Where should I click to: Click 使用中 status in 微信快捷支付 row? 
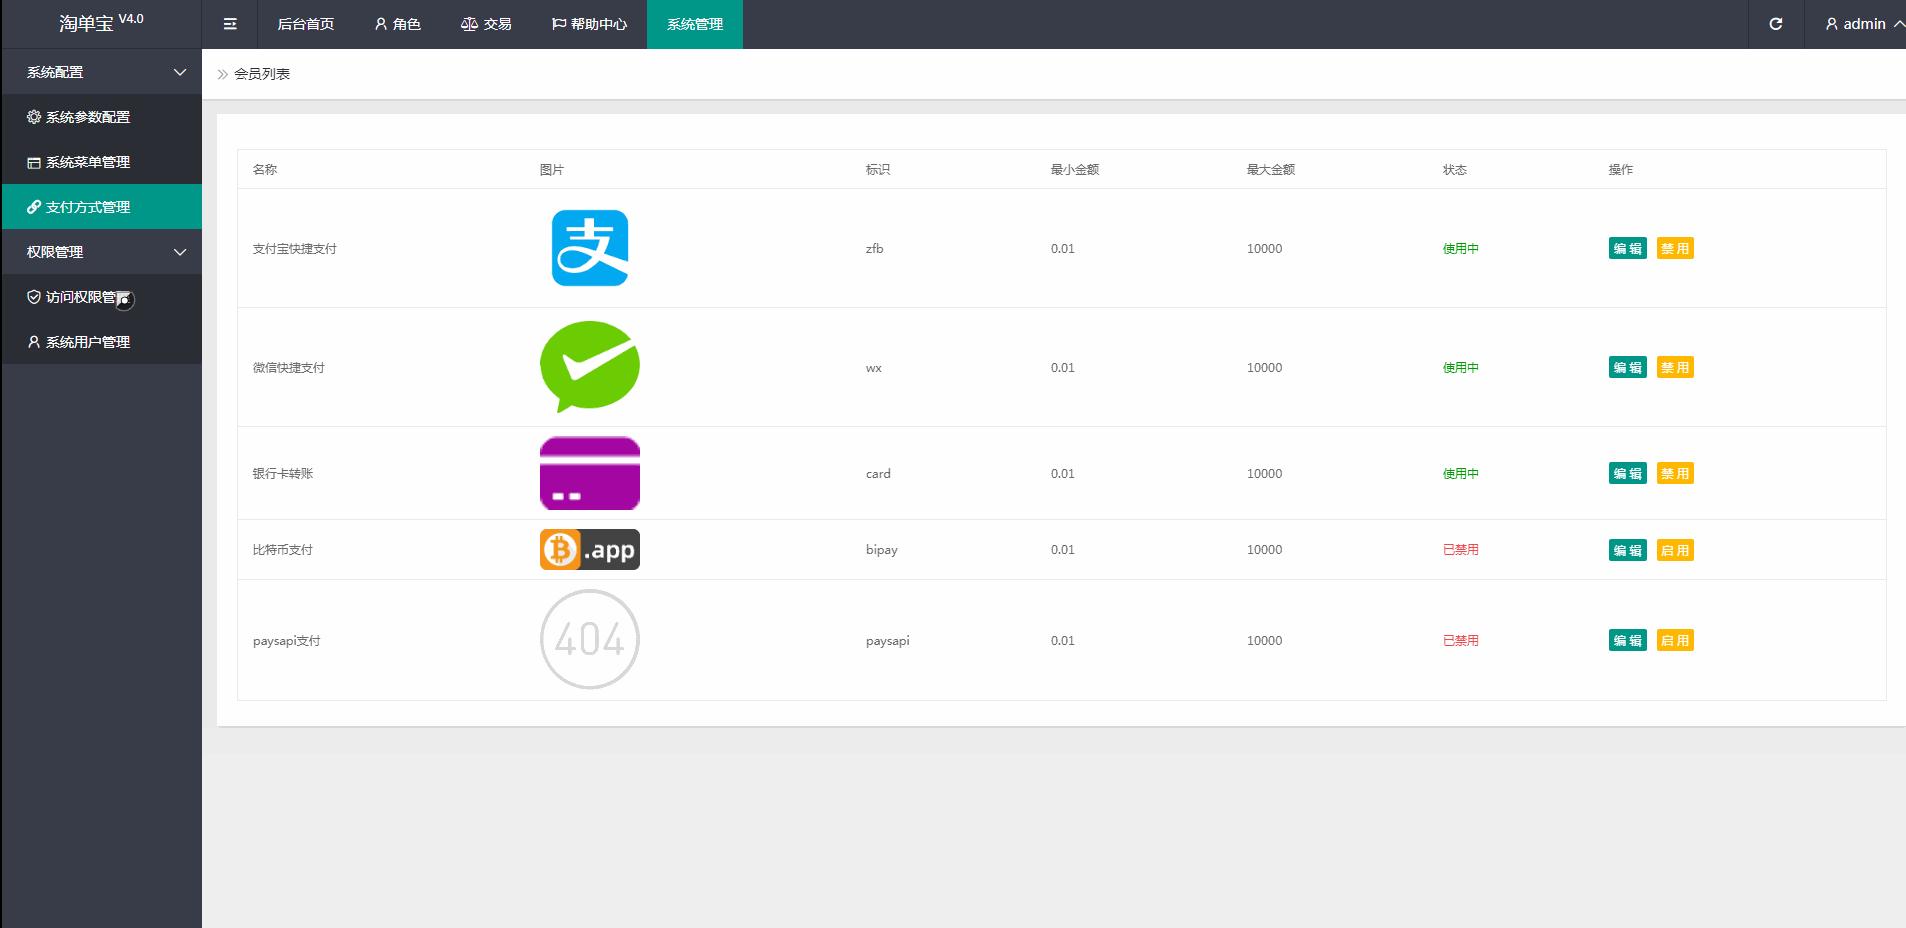[1461, 368]
